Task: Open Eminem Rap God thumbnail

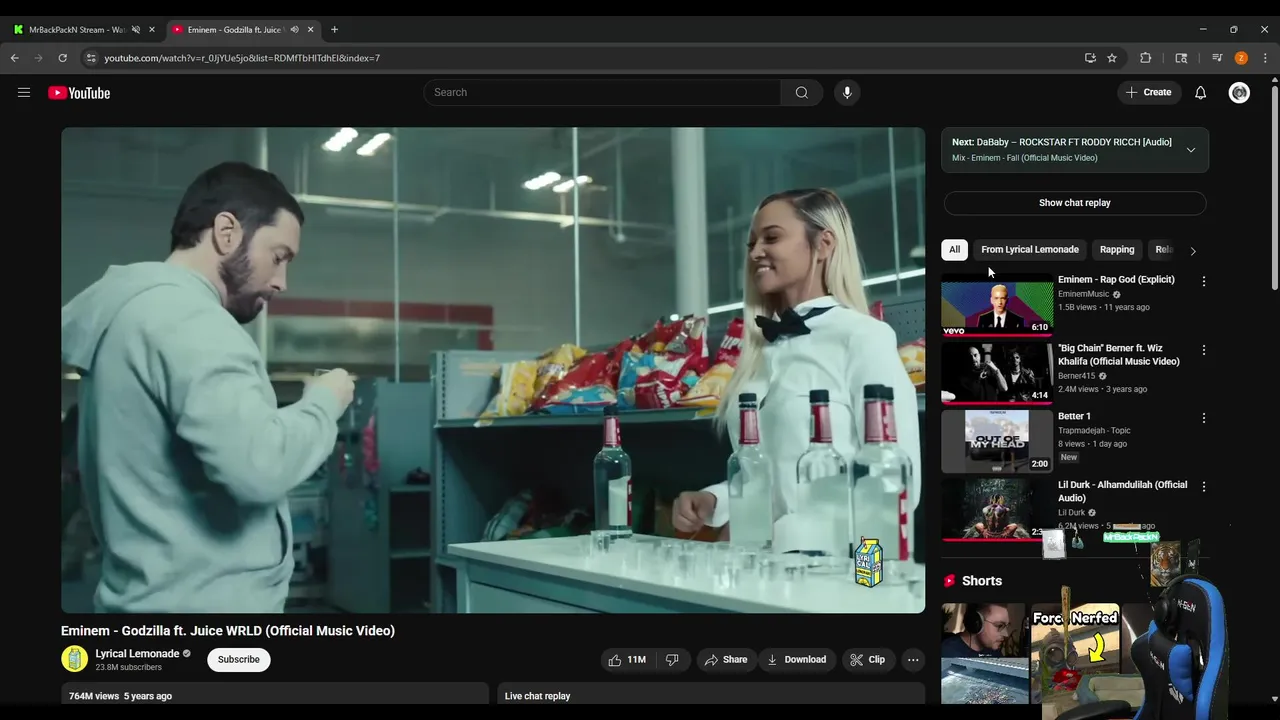Action: tap(997, 305)
